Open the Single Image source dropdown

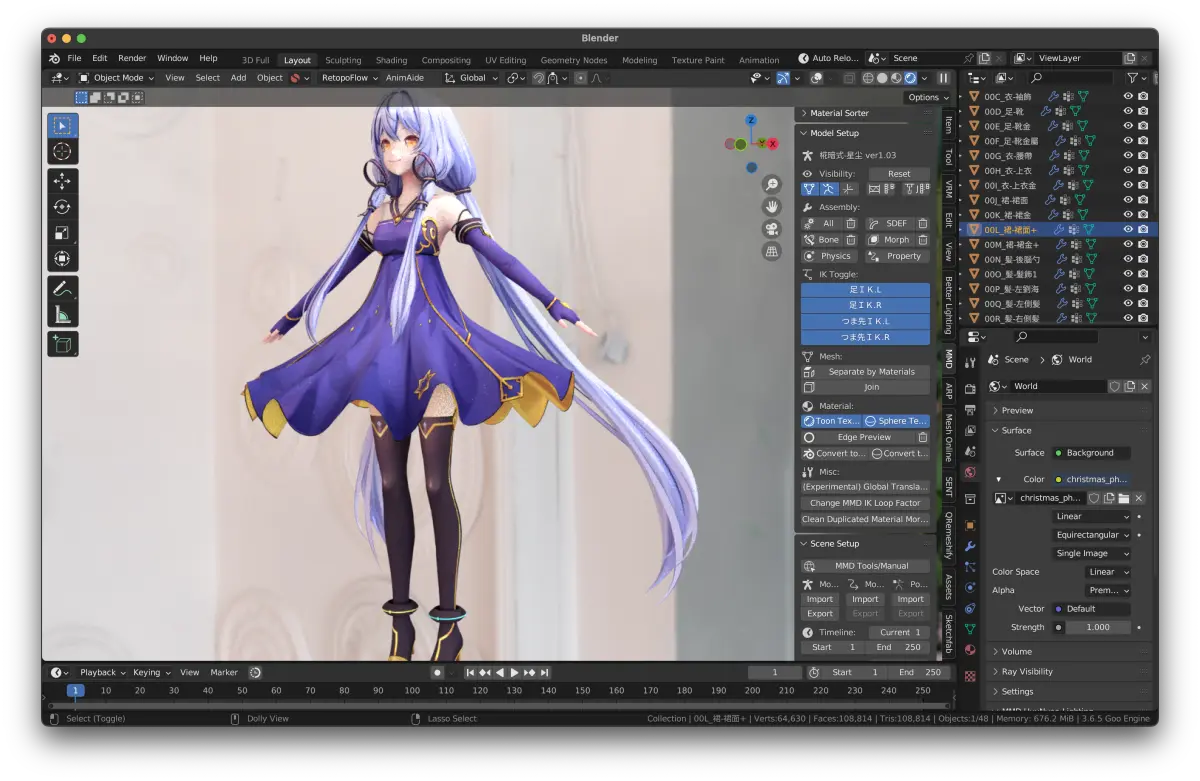(x=1093, y=553)
